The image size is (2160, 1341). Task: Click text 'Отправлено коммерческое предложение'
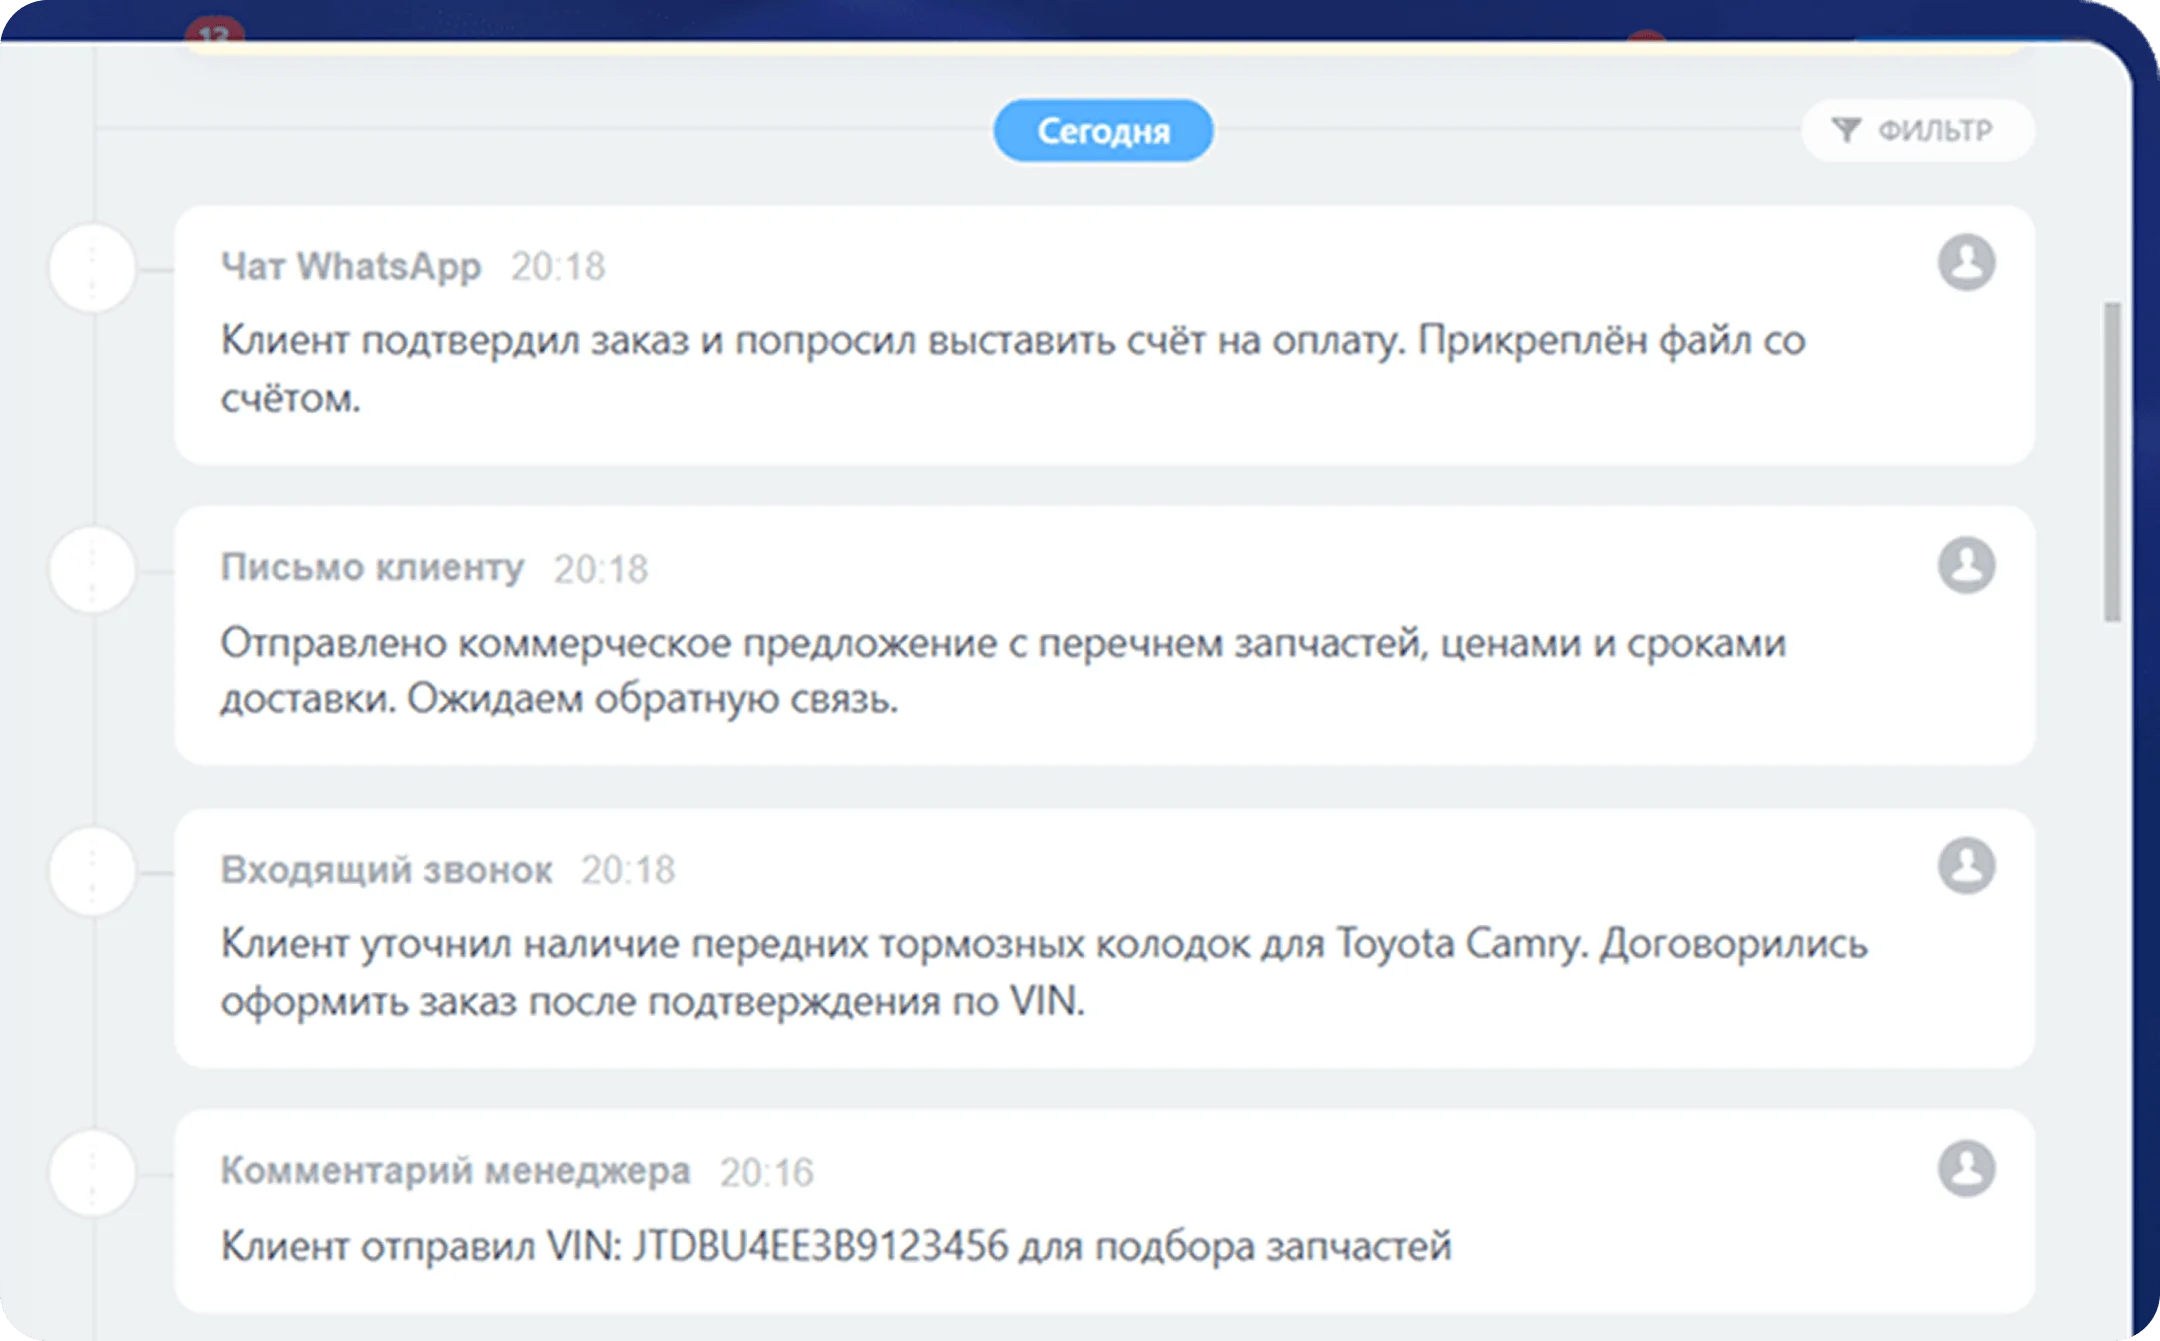[608, 643]
